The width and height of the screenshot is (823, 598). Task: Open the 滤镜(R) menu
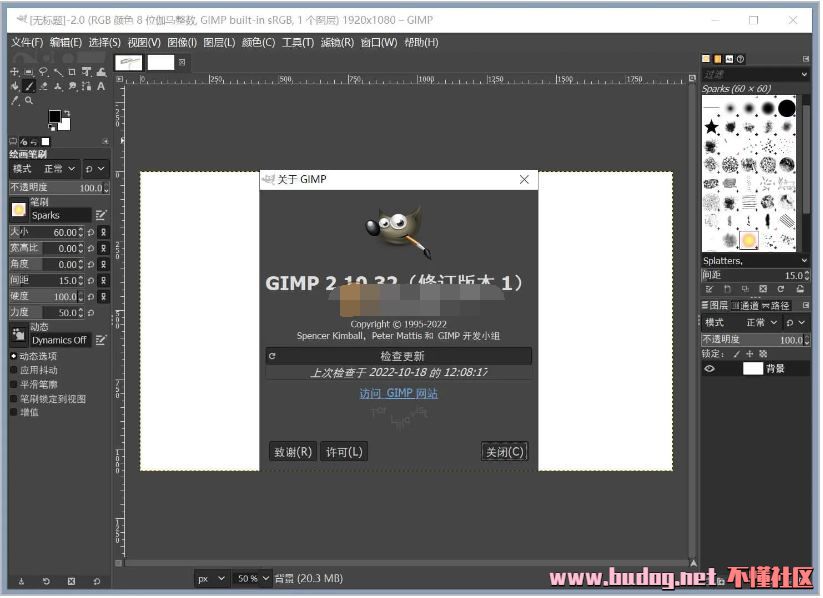click(337, 43)
